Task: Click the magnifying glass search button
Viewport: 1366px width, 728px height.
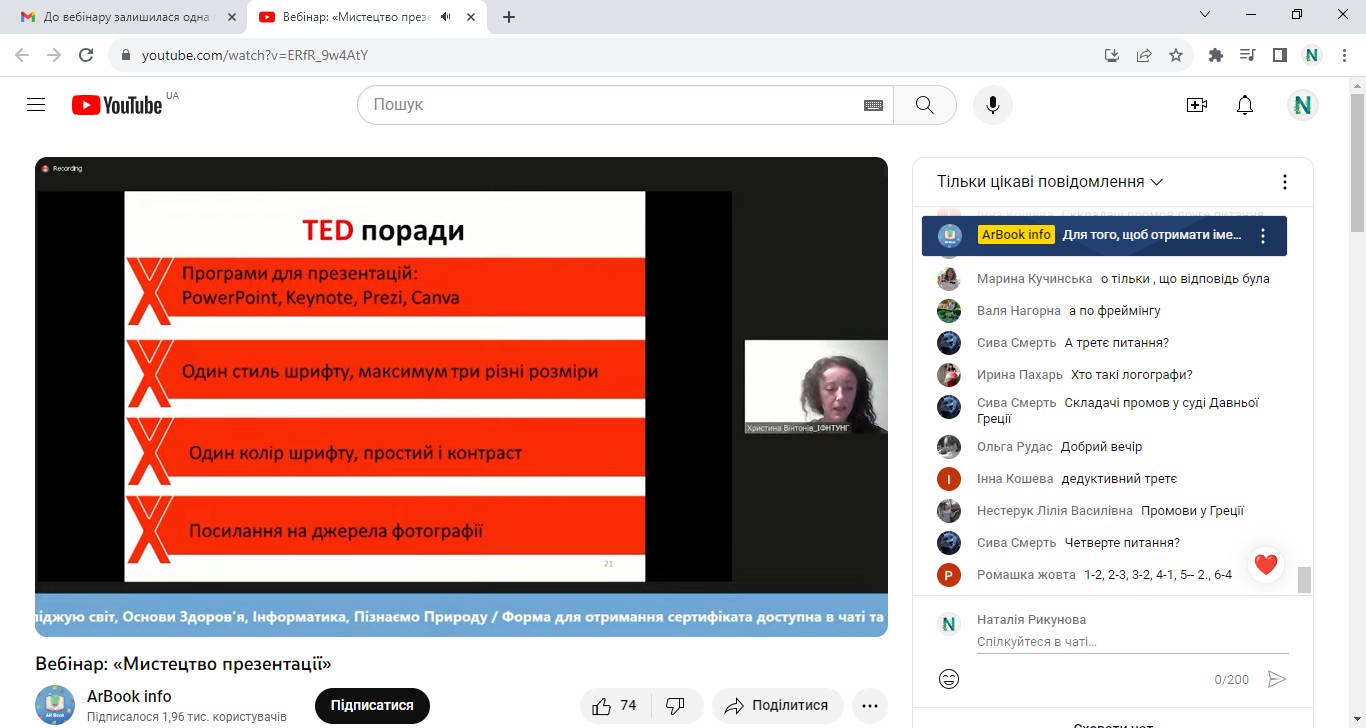Action: coord(924,105)
